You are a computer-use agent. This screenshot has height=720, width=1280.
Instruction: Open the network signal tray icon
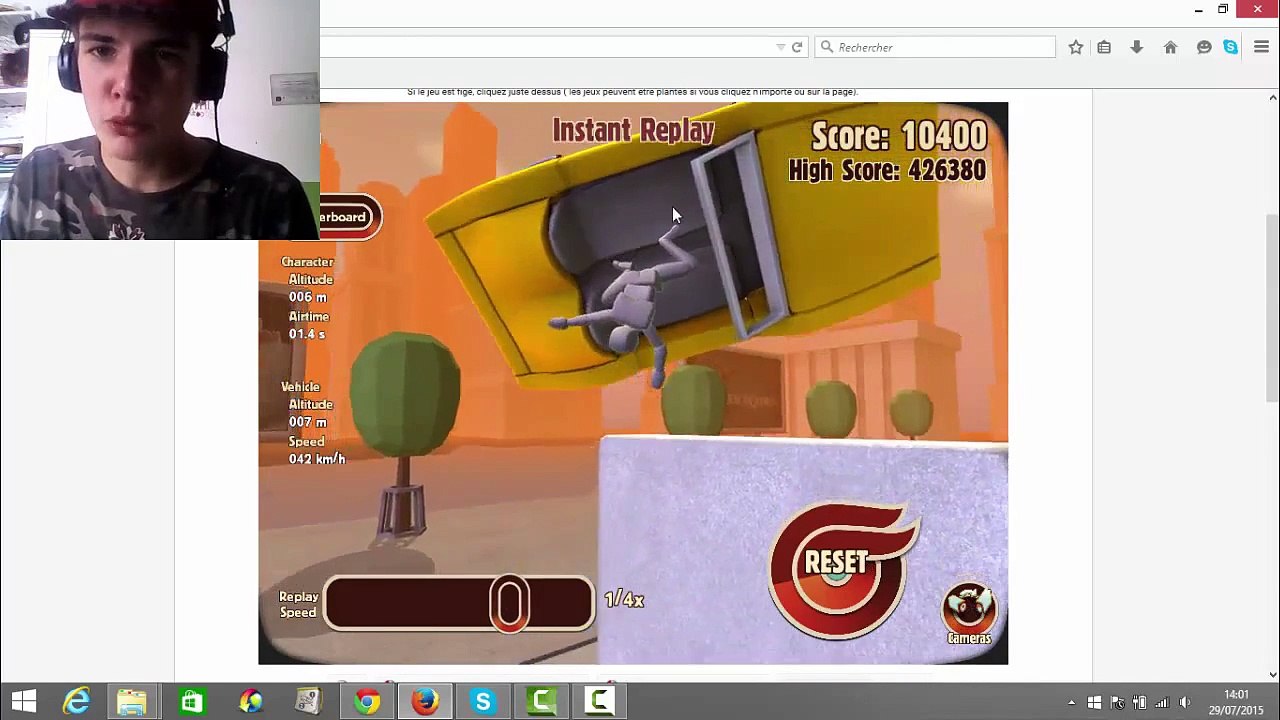point(1162,703)
